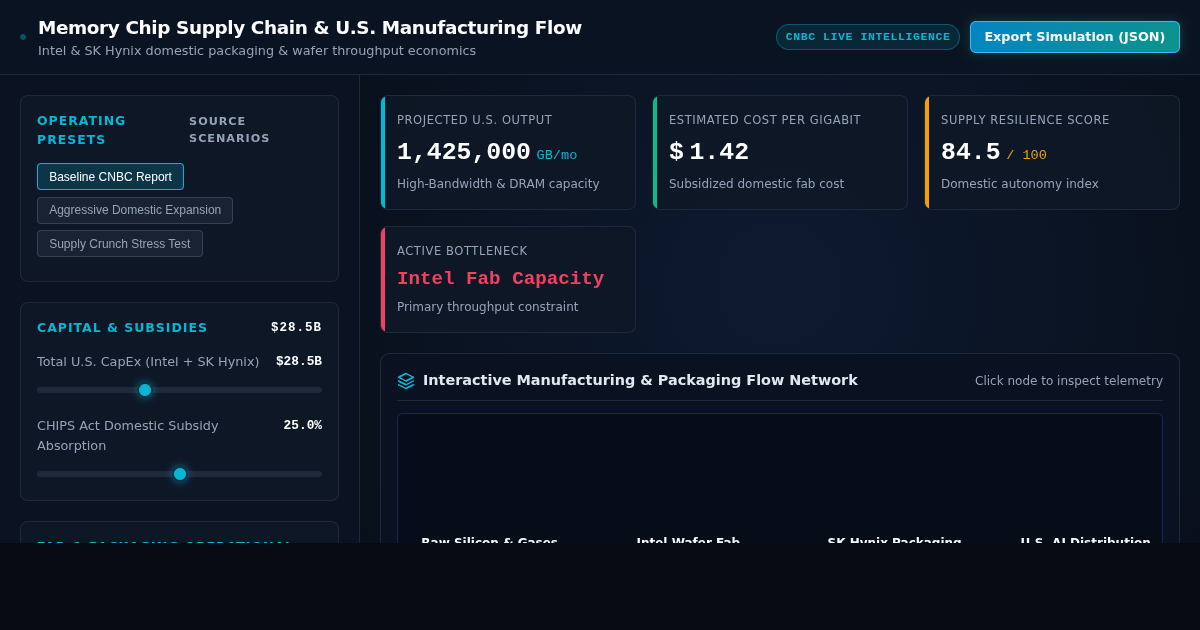1200x630 pixels.
Task: Click the Export Simulation (JSON) button
Action: [1075, 37]
